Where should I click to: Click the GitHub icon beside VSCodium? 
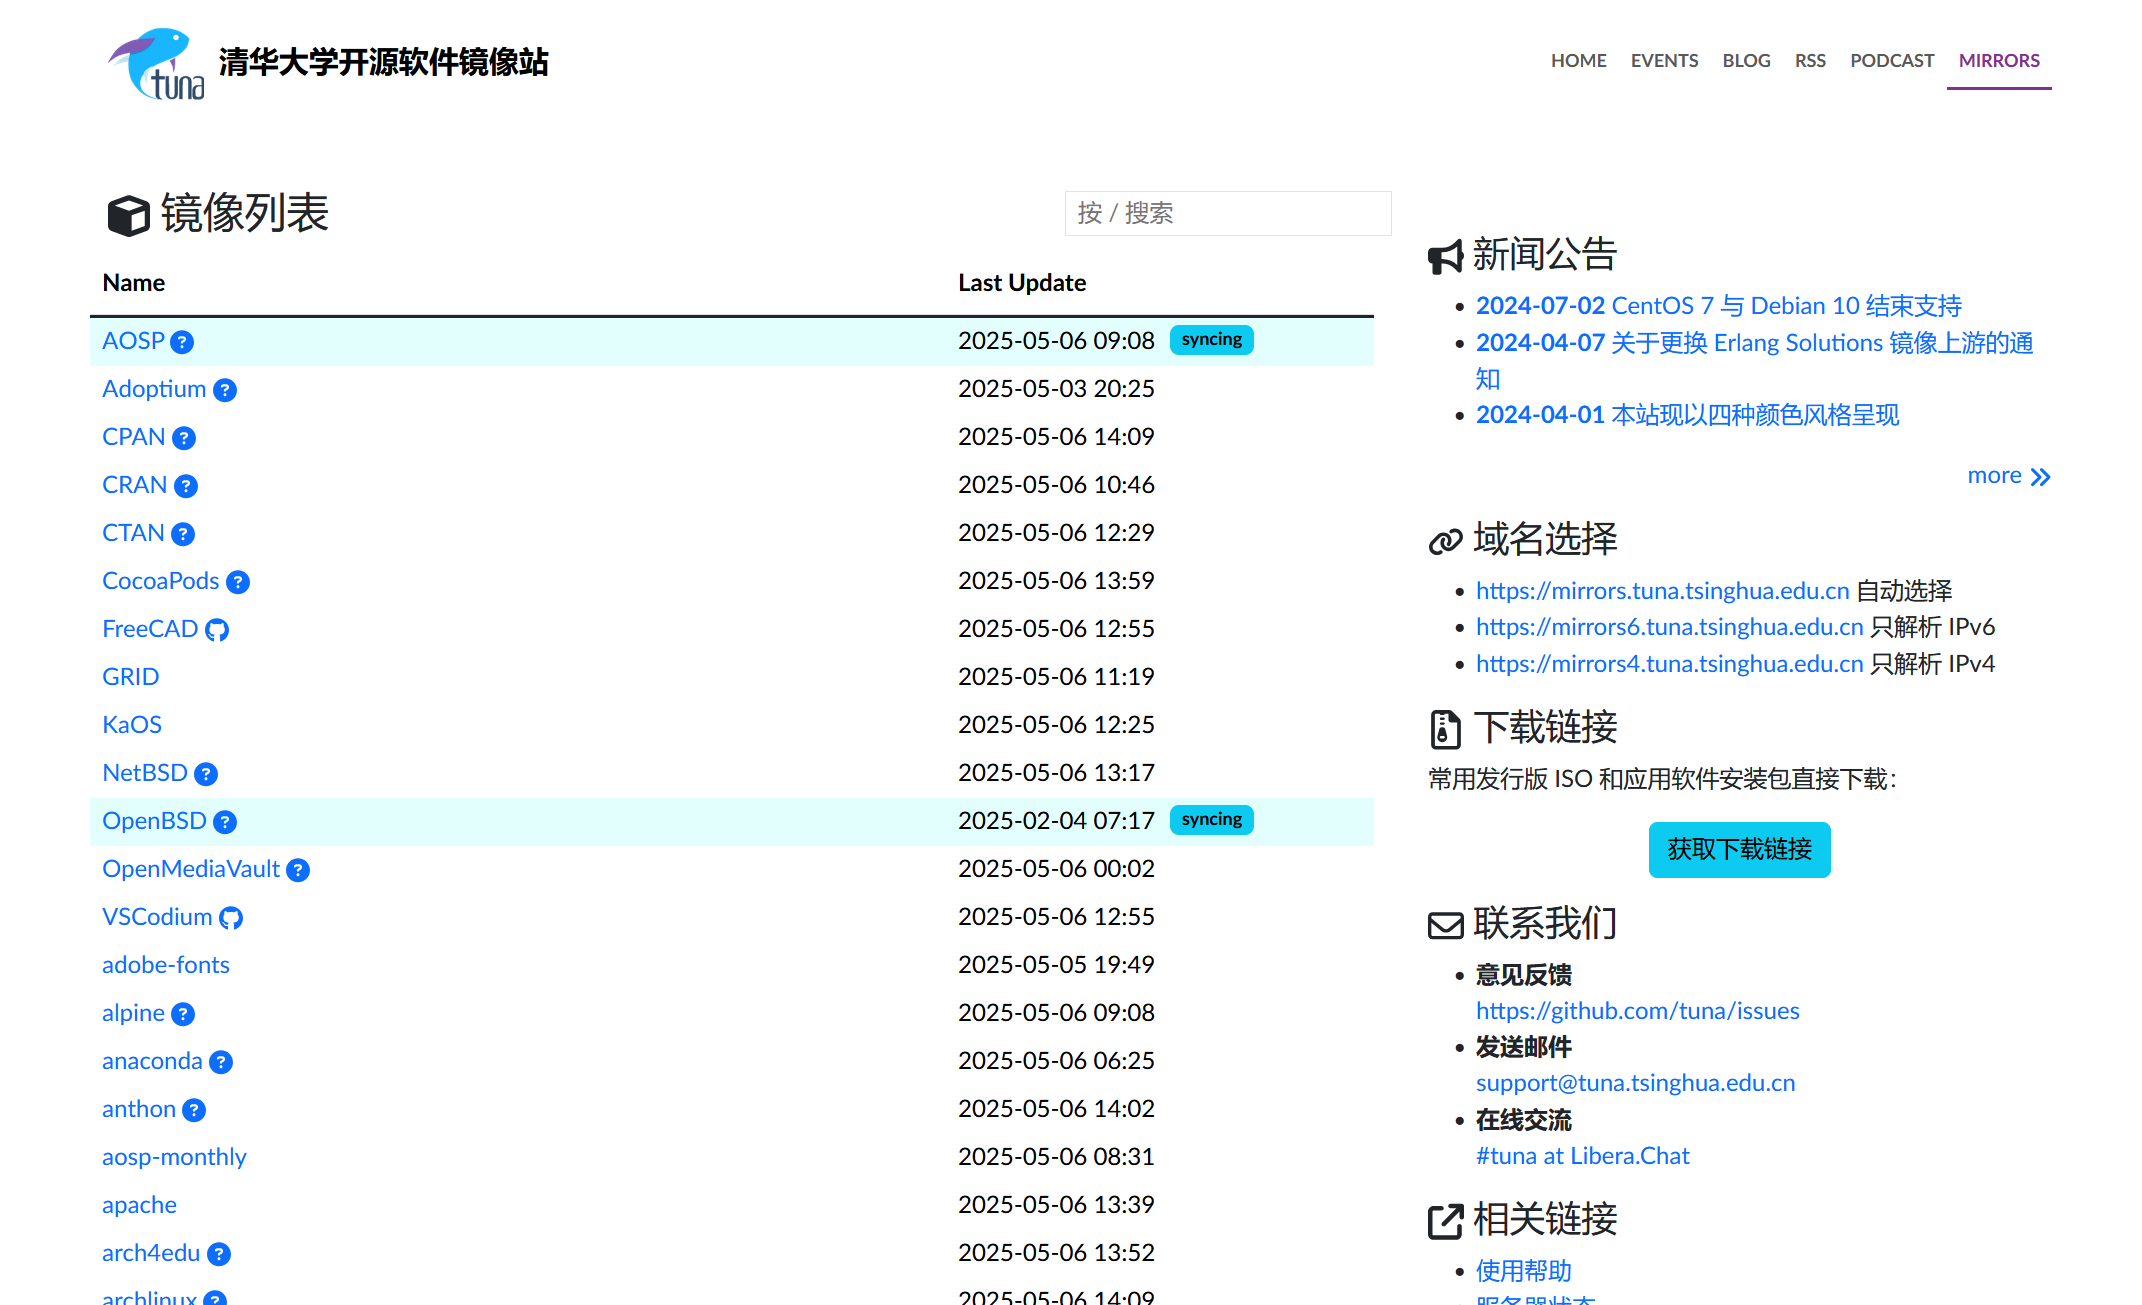tap(231, 918)
